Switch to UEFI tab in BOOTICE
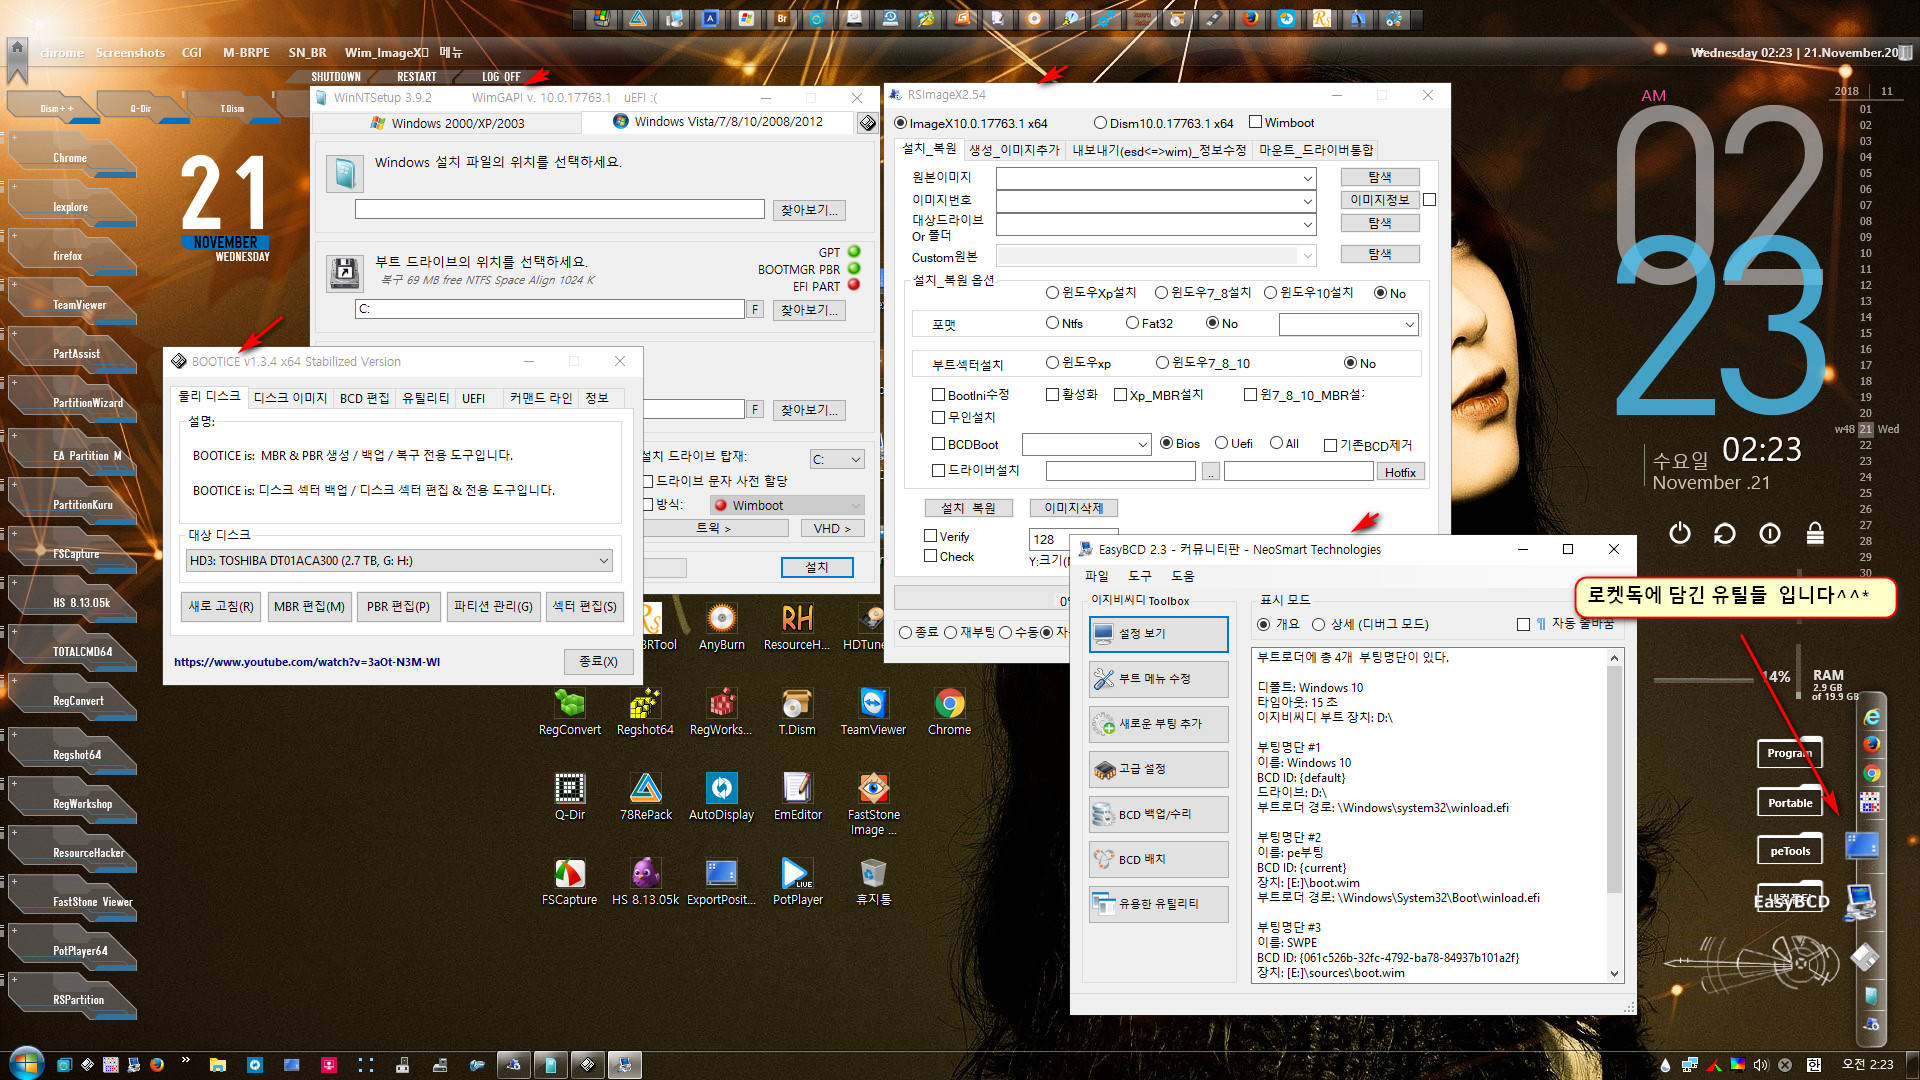1920x1080 pixels. [473, 398]
